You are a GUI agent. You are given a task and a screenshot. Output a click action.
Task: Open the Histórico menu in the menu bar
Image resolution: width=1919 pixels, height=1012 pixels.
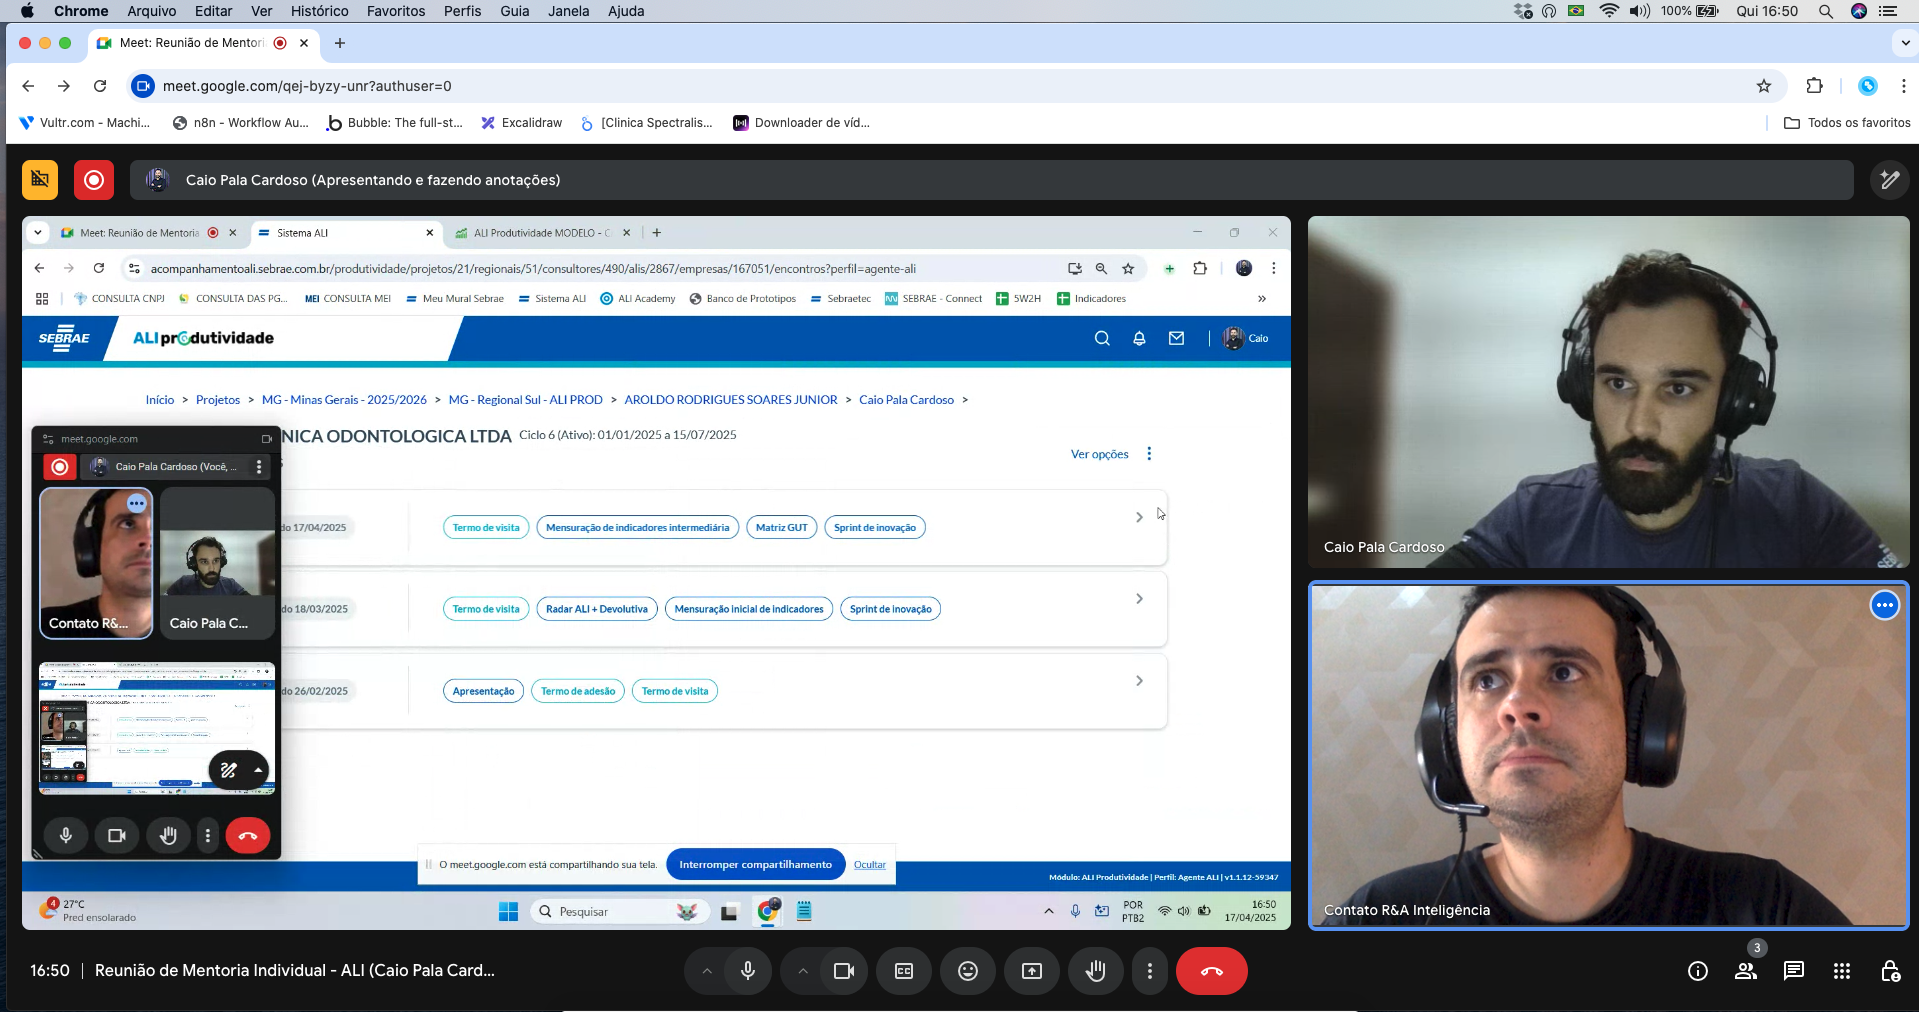(319, 11)
